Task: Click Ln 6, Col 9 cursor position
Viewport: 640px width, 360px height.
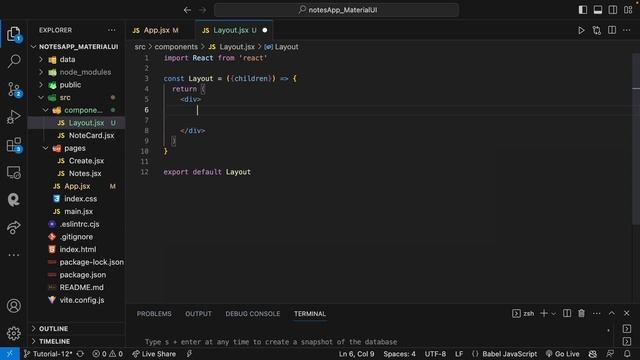Action: pyautogui.click(x=356, y=354)
